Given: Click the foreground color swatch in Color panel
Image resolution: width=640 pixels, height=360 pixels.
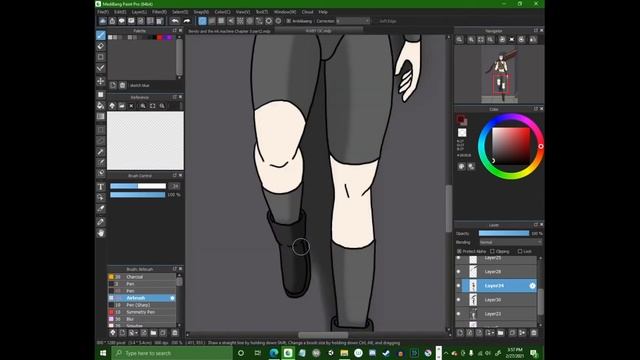Looking at the screenshot, I should (x=461, y=119).
